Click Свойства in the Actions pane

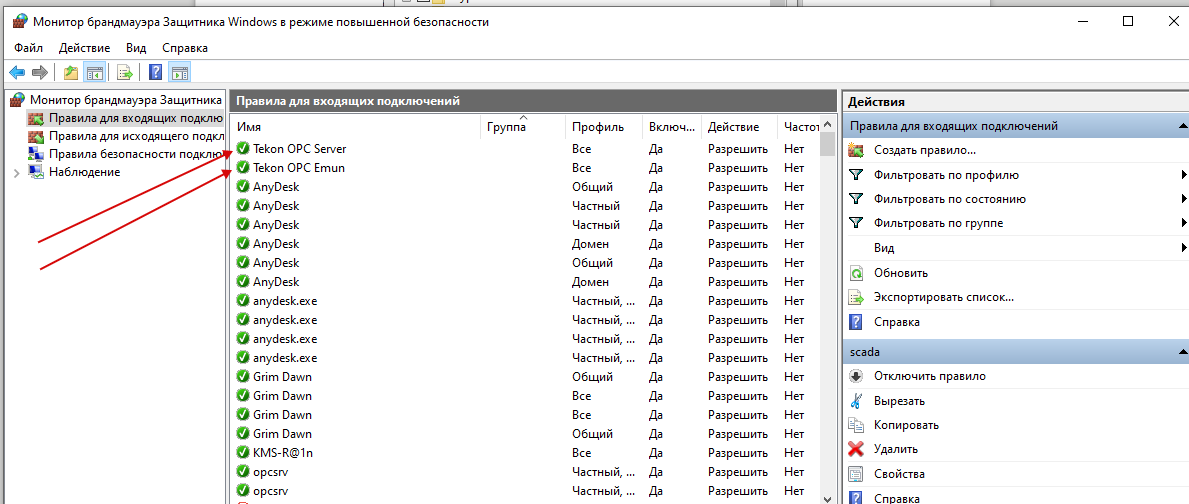[898, 474]
